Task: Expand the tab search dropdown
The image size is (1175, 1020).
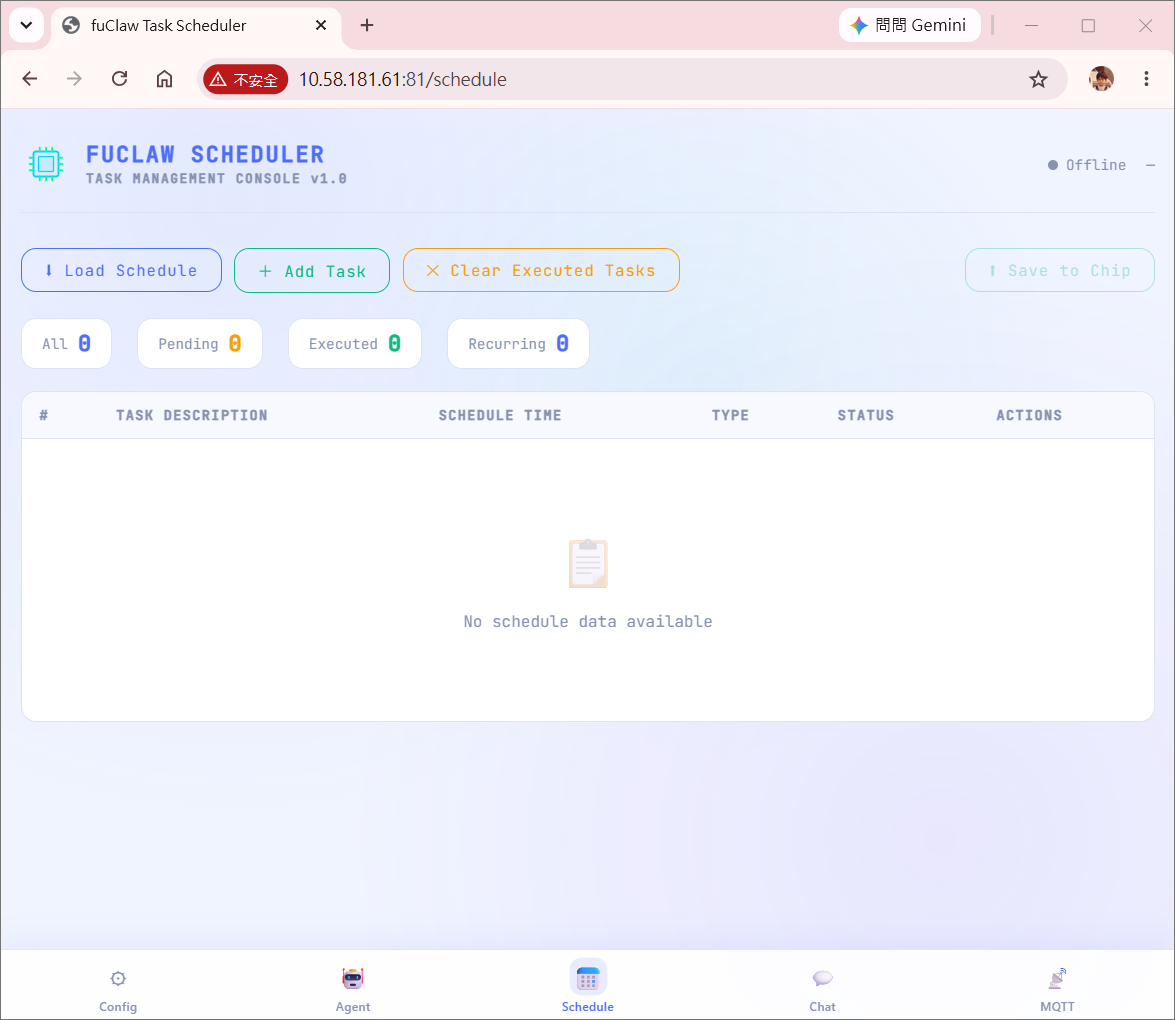Action: coord(26,25)
